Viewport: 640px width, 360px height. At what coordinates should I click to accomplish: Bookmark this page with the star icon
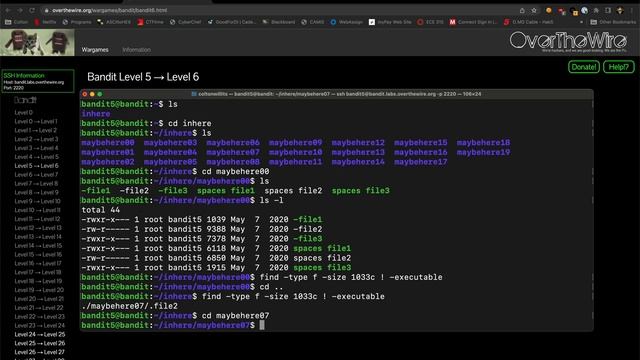pyautogui.click(x=534, y=11)
